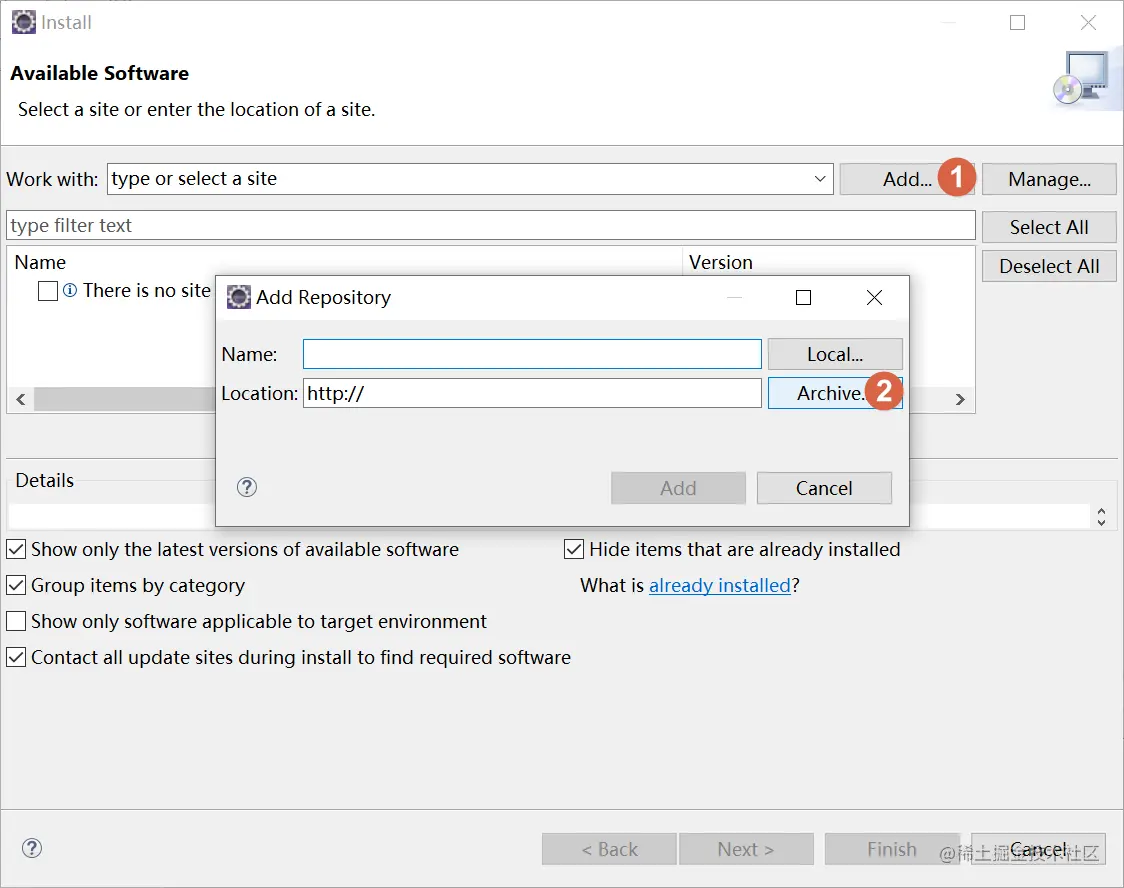Maximize the Add Repository dialog

pyautogui.click(x=804, y=297)
